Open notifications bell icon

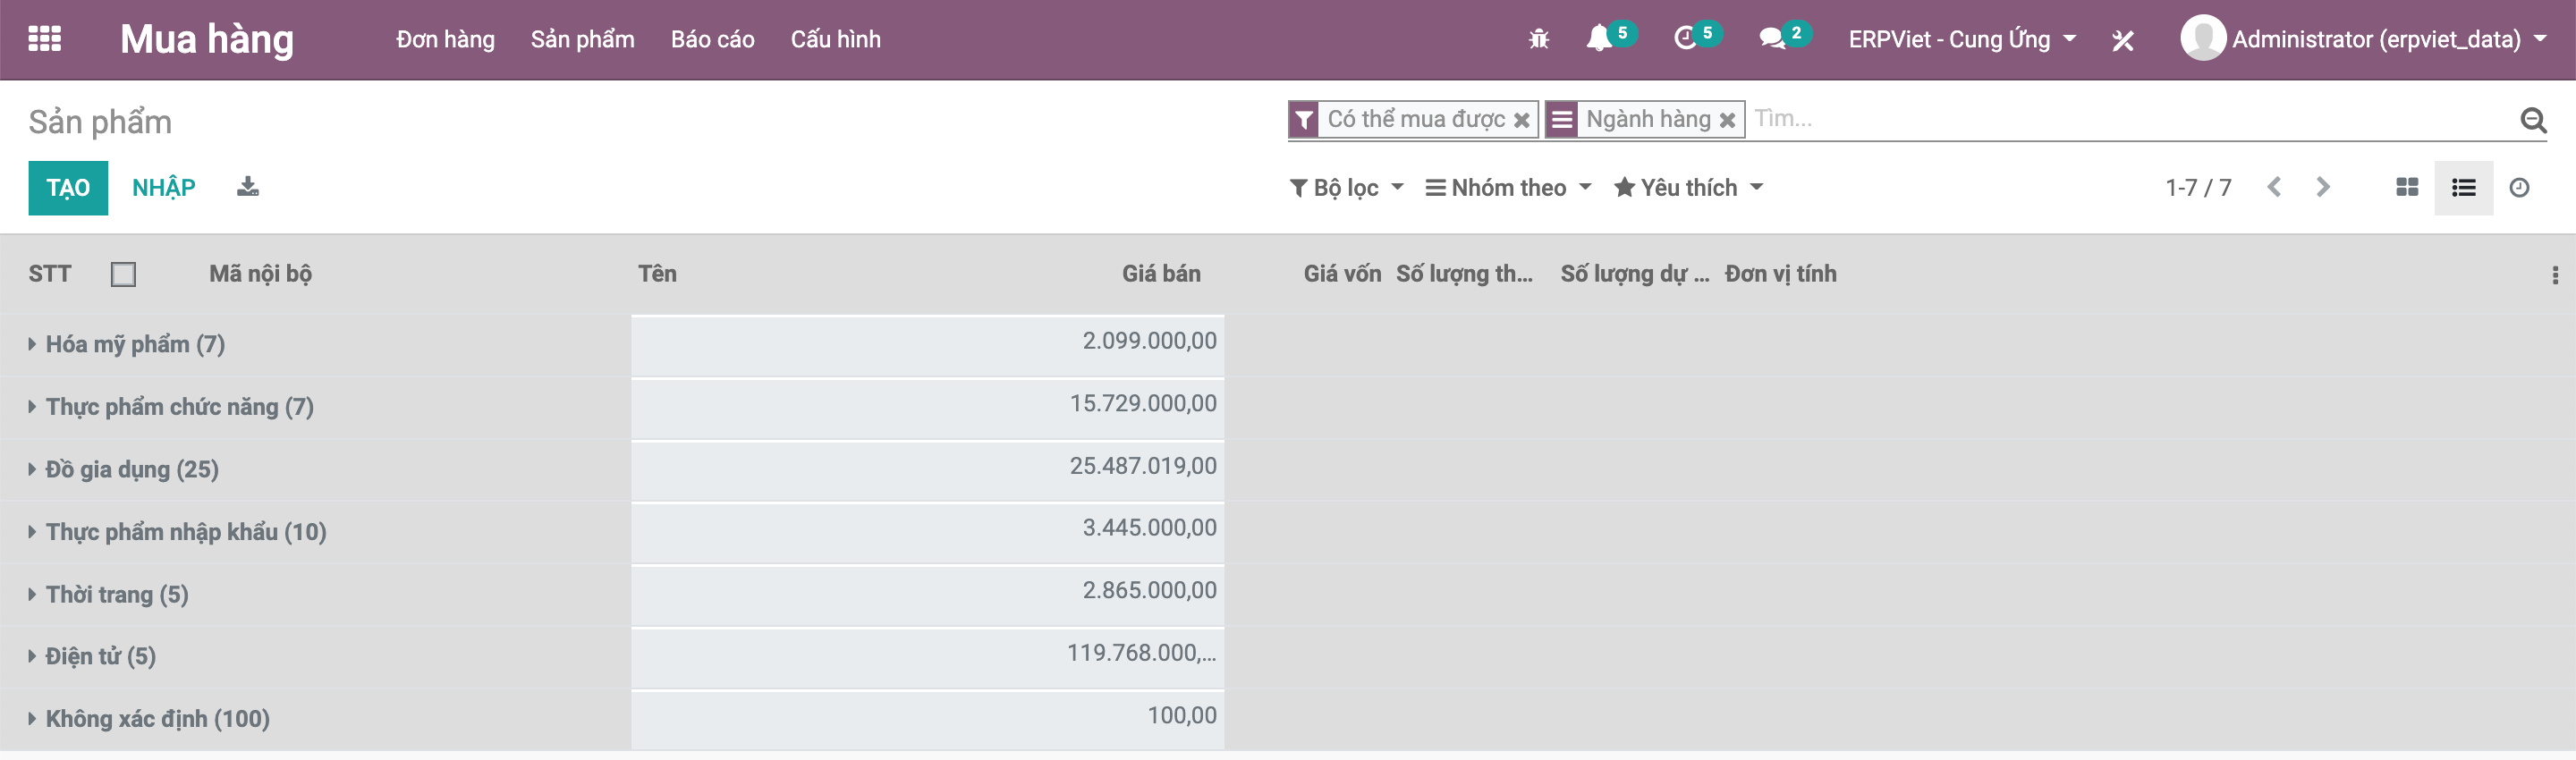(1598, 39)
